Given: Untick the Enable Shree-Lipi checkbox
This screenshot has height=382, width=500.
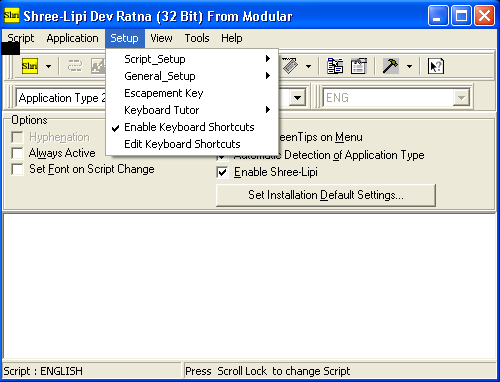Looking at the screenshot, I should pyautogui.click(x=222, y=172).
